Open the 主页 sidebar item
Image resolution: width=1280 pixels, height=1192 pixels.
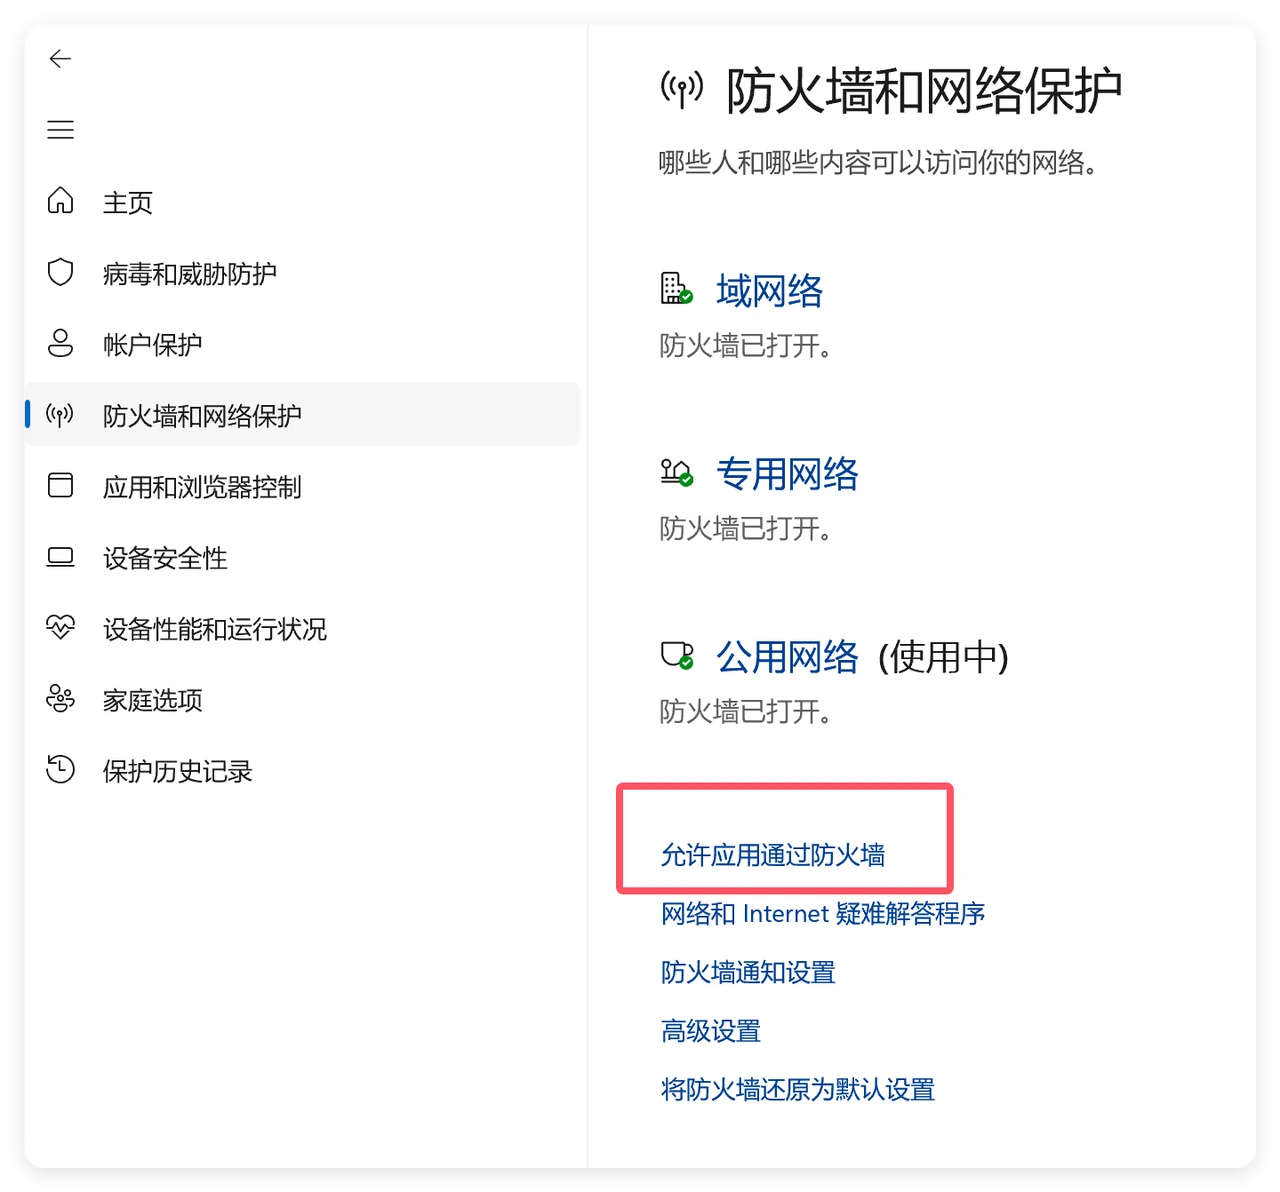[128, 202]
